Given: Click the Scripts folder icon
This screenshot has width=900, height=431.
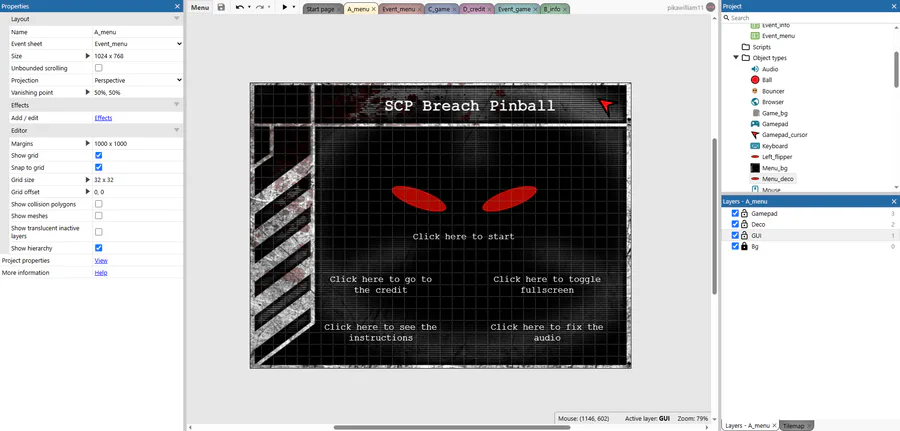Looking at the screenshot, I should pos(746,47).
